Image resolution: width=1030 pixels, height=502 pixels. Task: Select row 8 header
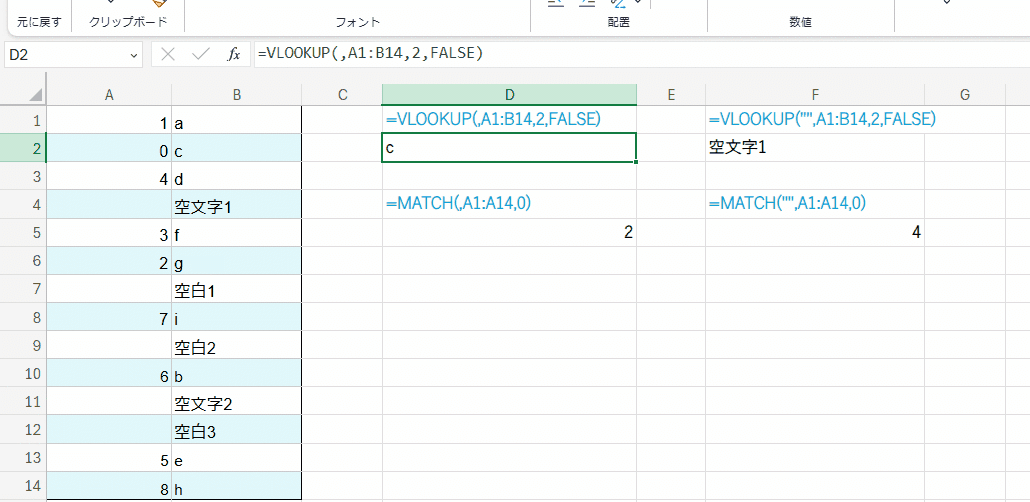(23, 317)
